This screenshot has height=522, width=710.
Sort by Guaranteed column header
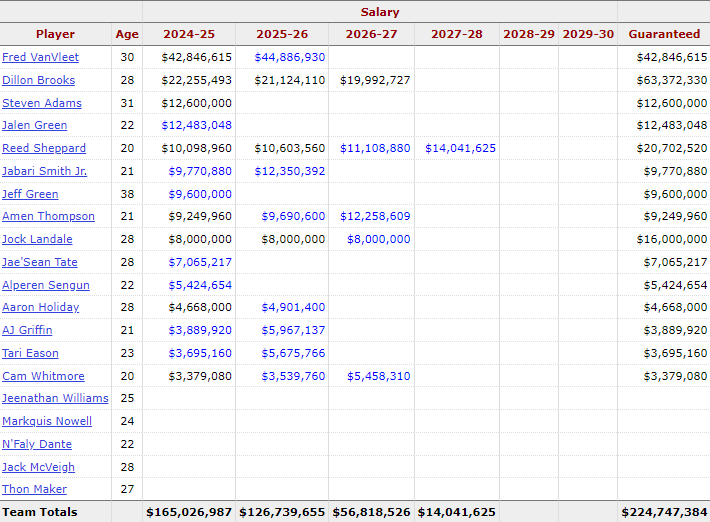pos(664,34)
